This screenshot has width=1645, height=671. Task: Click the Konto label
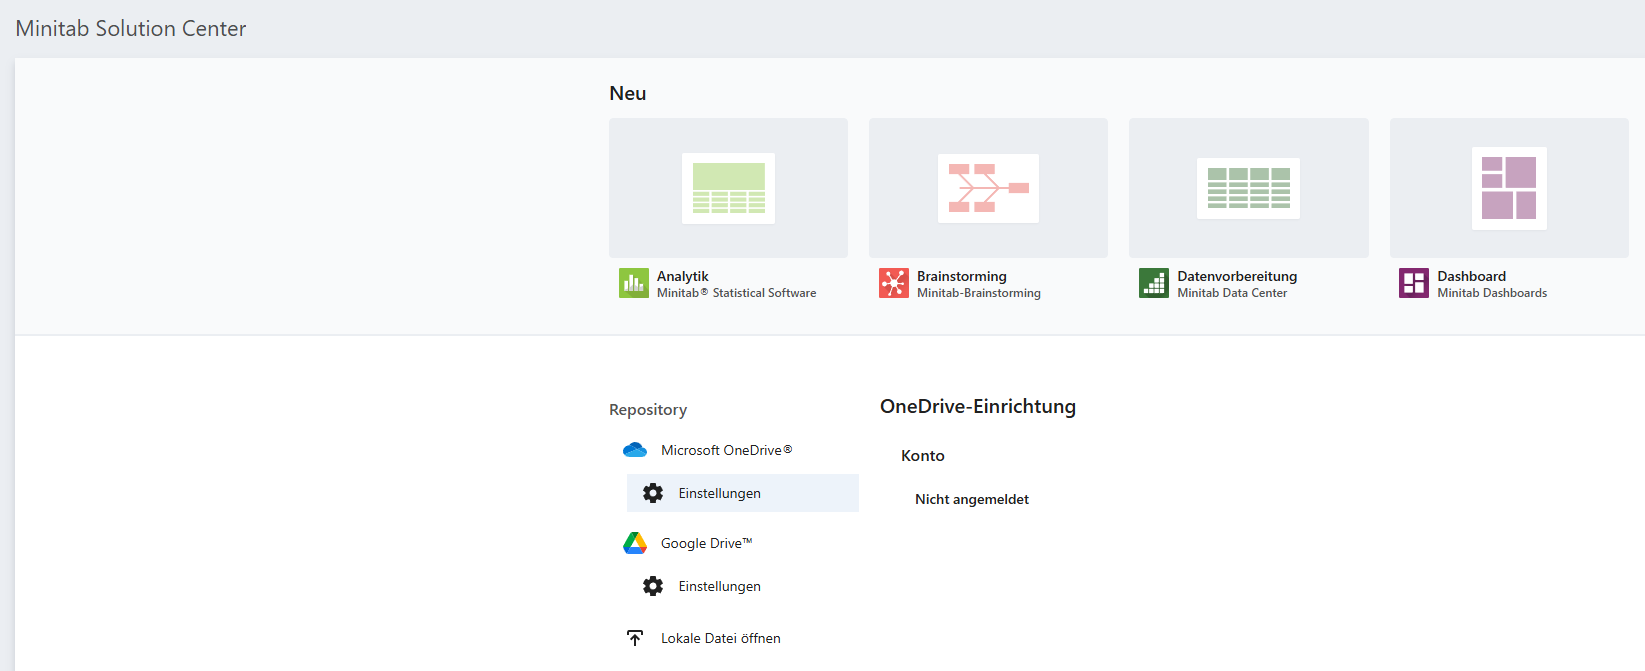[x=923, y=455]
